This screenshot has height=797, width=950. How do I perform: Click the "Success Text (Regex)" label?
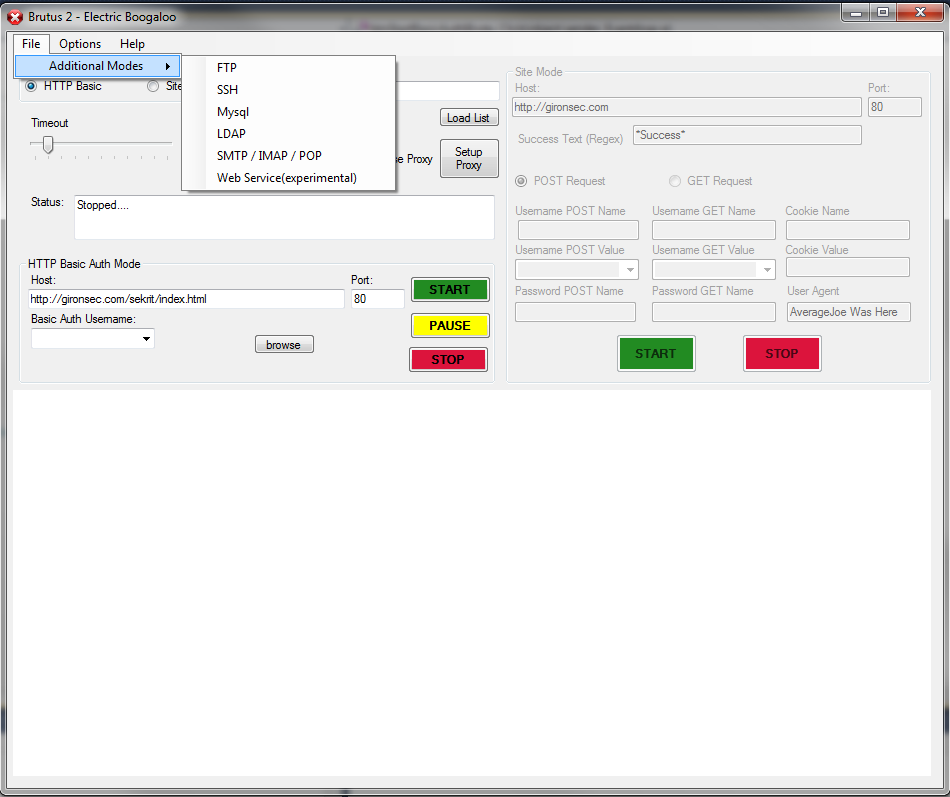click(571, 139)
